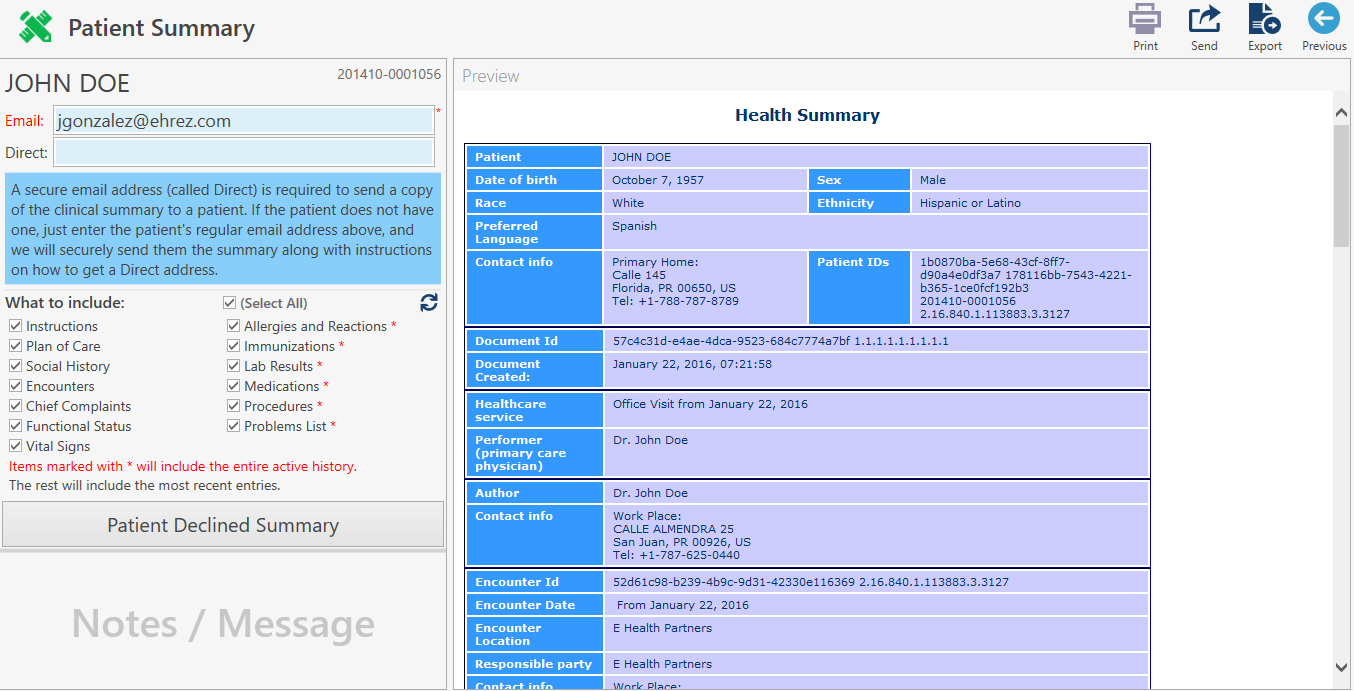Screen dimensions: 1354x691
Task: Click the Preview panel label
Action: (490, 76)
